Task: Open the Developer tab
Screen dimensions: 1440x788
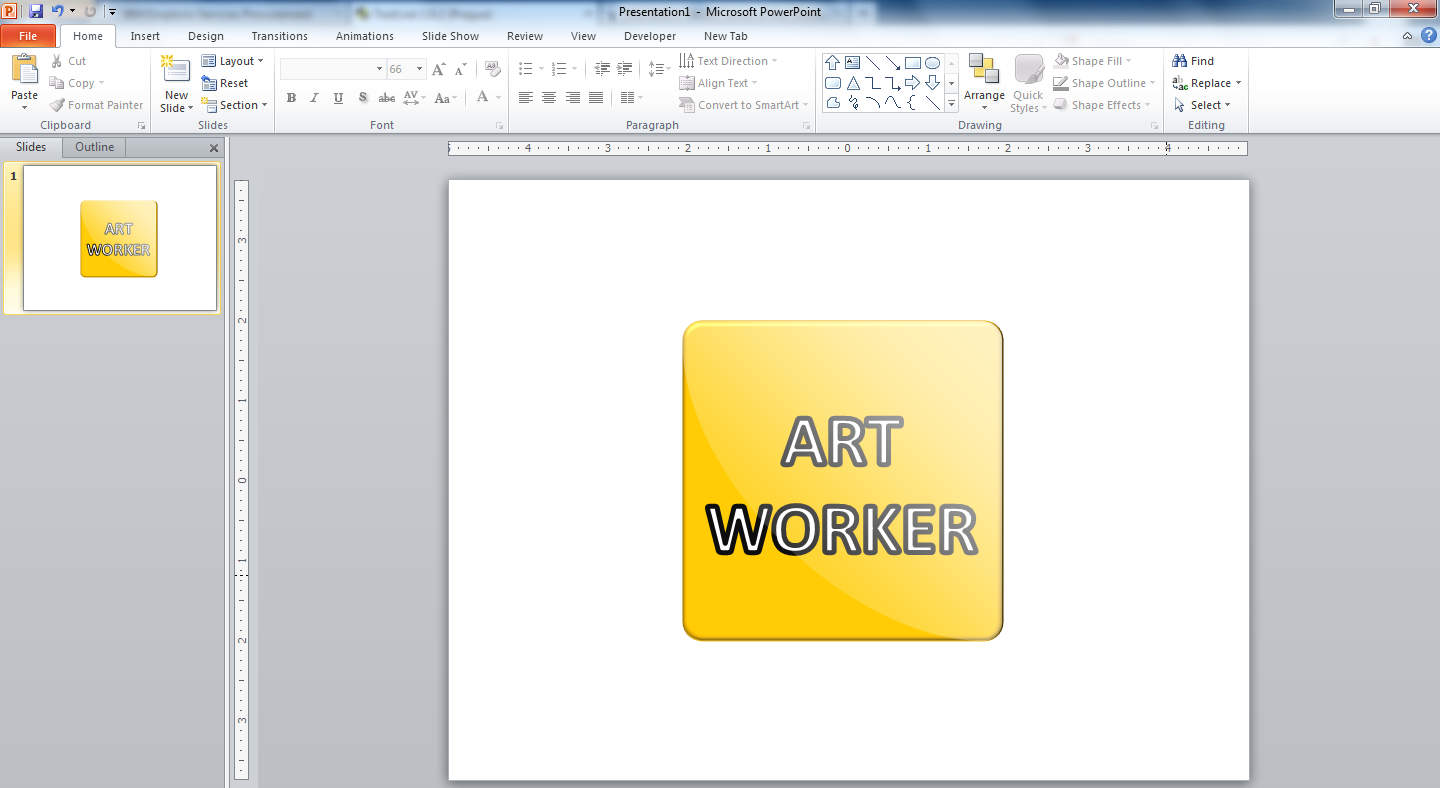Action: click(650, 36)
